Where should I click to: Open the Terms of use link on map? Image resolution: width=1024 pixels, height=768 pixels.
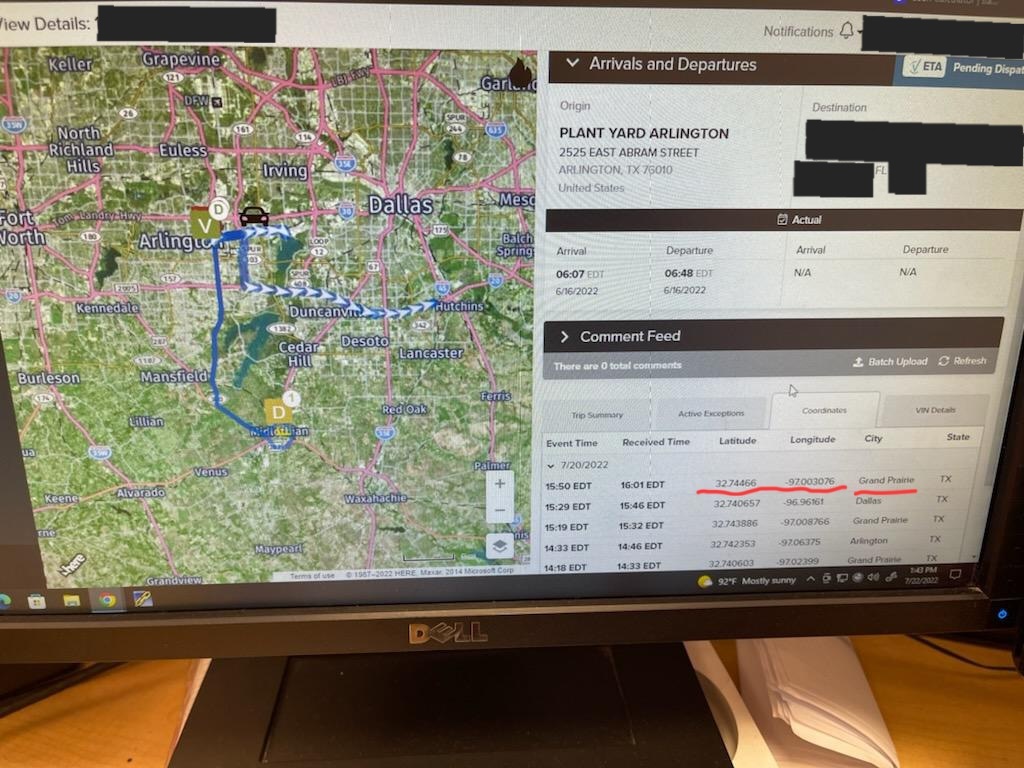pyautogui.click(x=312, y=576)
